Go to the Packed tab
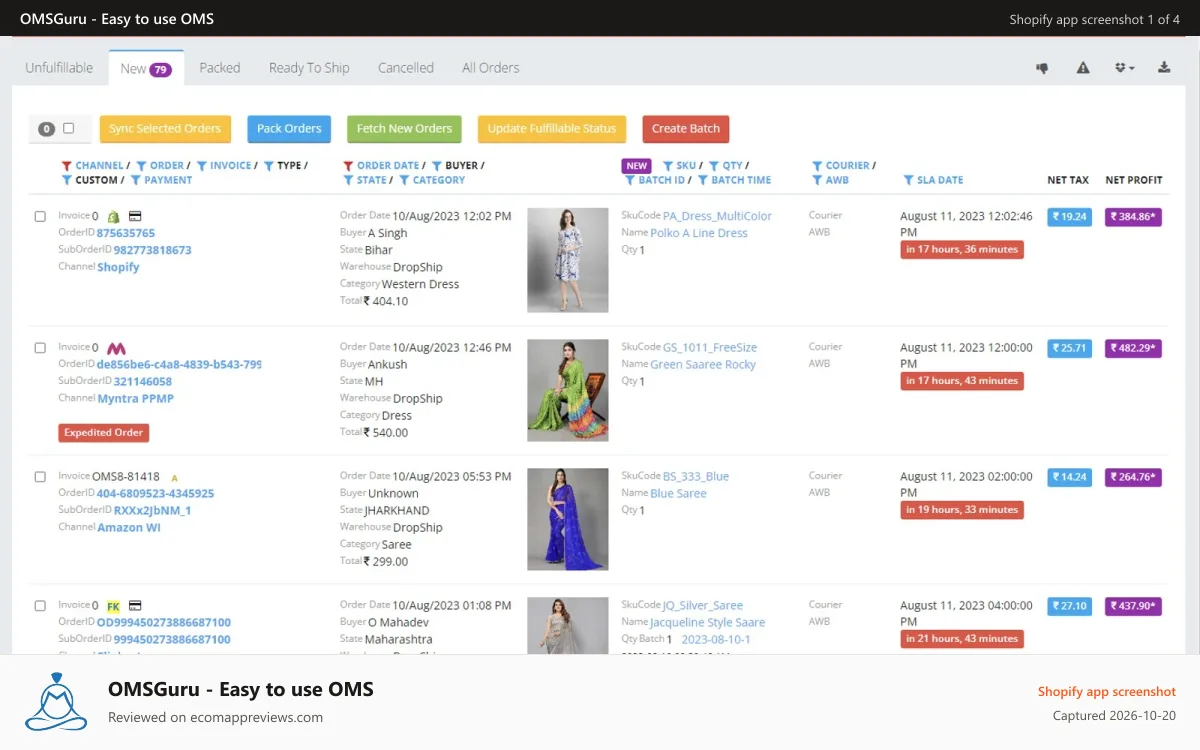The width and height of the screenshot is (1200, 750). click(x=220, y=68)
